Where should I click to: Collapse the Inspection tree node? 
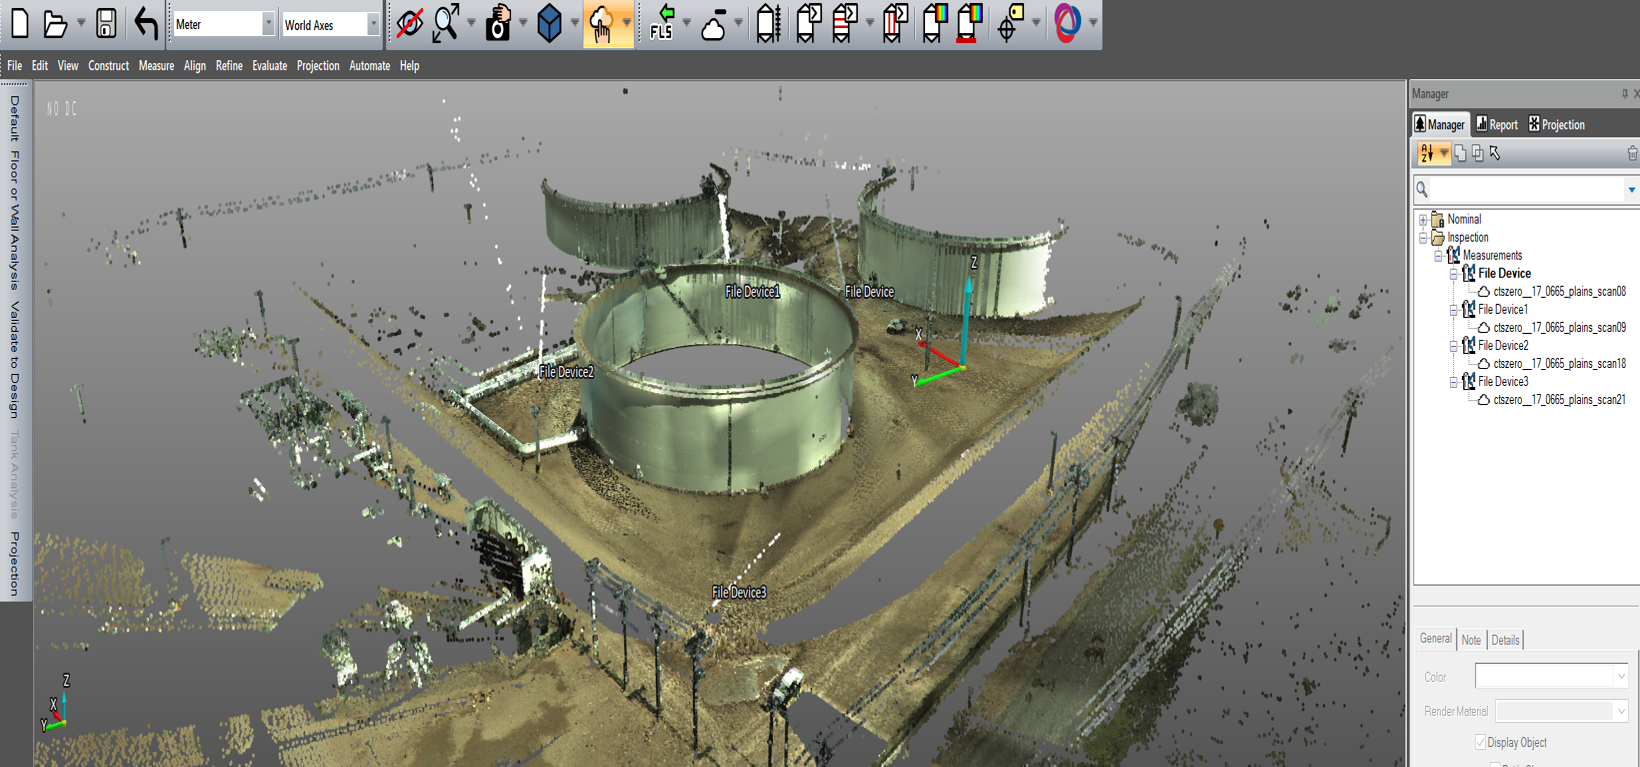(1423, 237)
